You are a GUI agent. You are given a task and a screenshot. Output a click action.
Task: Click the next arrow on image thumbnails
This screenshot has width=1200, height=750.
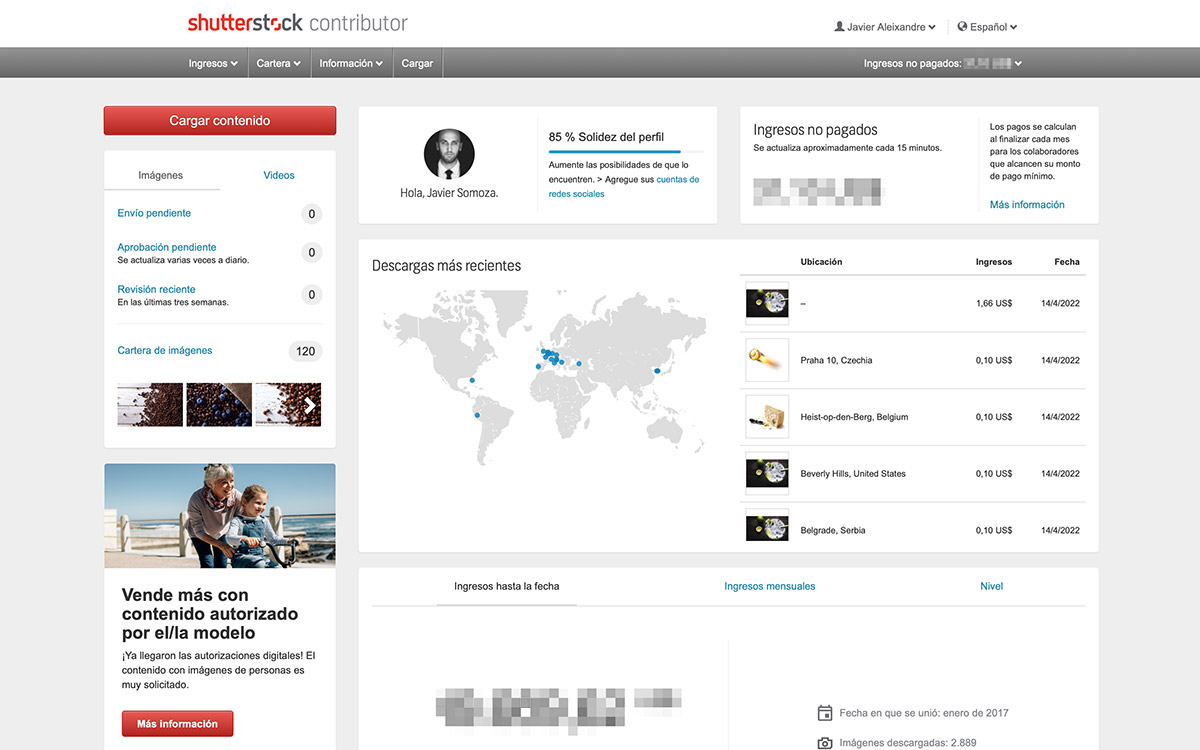pos(311,405)
